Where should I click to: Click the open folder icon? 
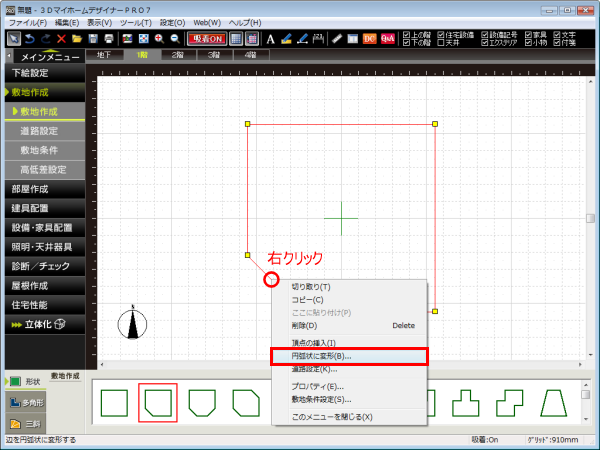(77, 38)
